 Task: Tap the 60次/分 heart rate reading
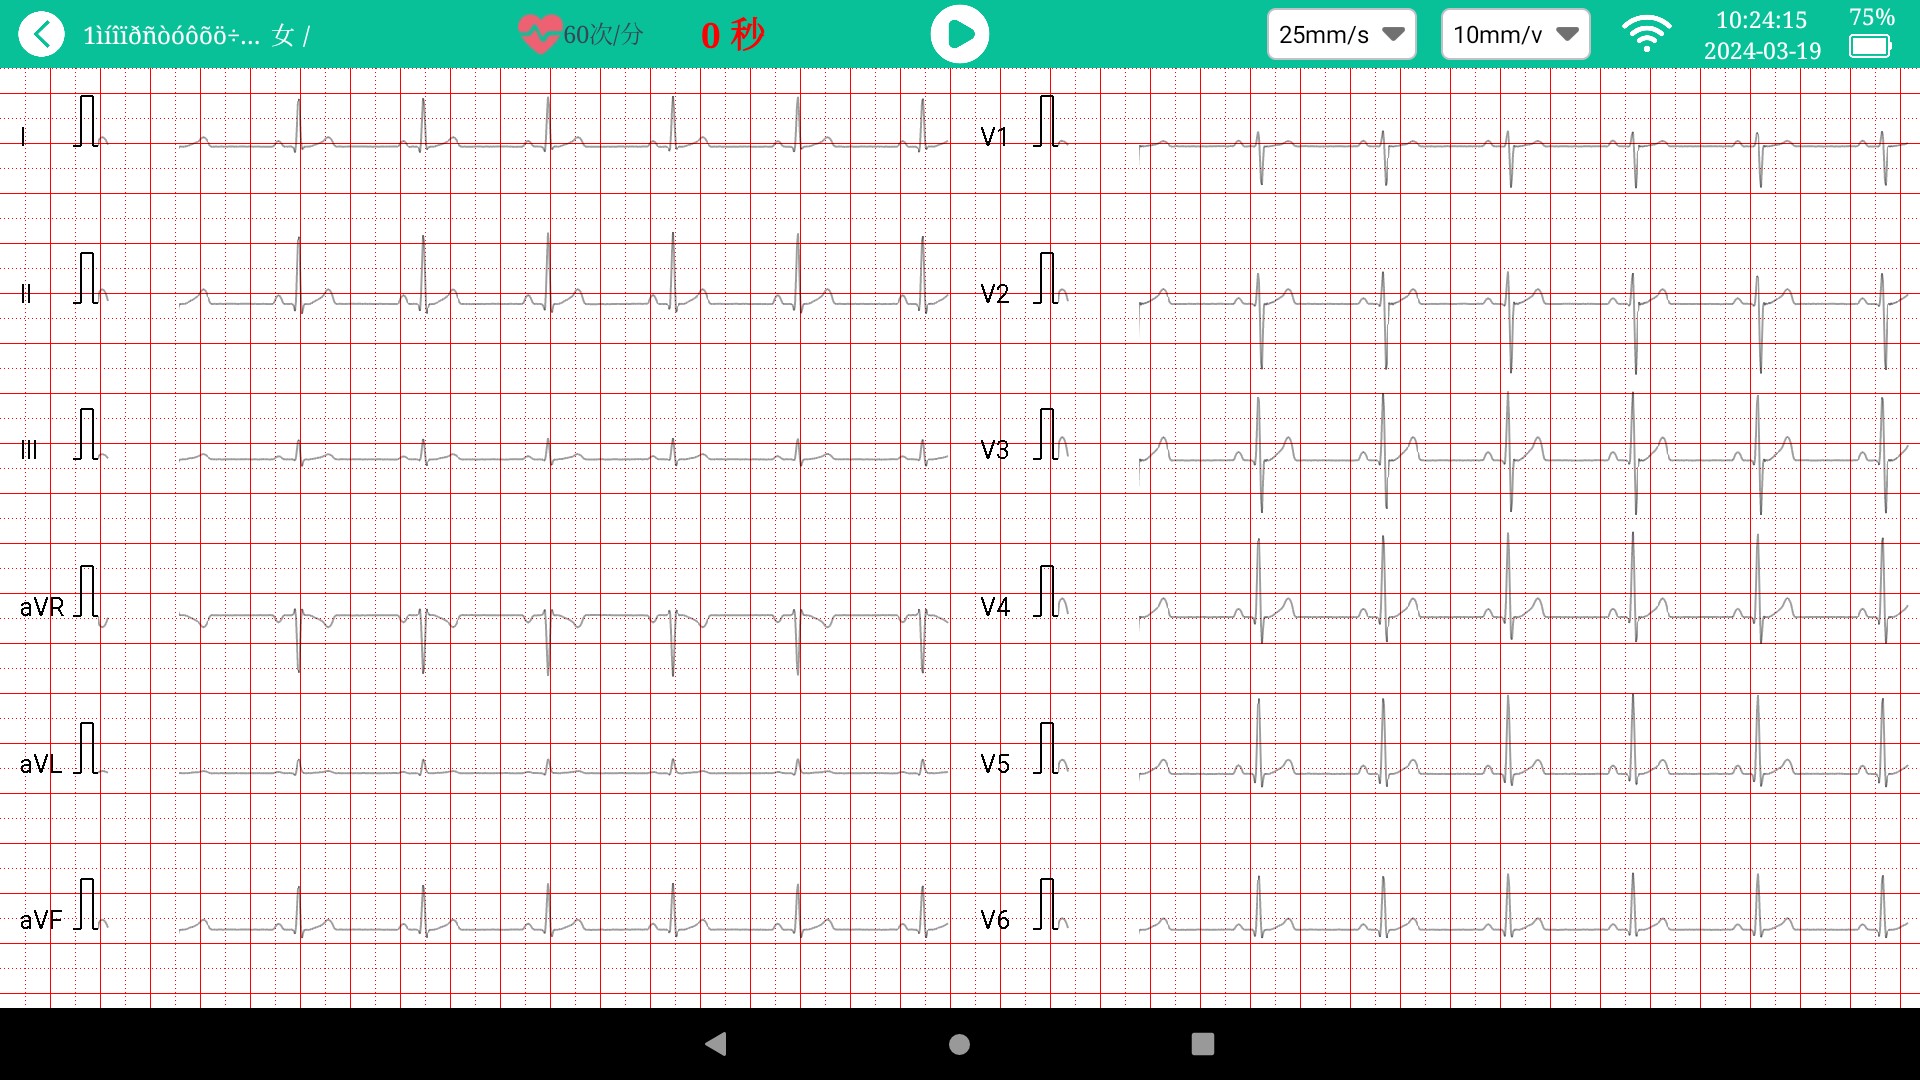click(x=603, y=35)
